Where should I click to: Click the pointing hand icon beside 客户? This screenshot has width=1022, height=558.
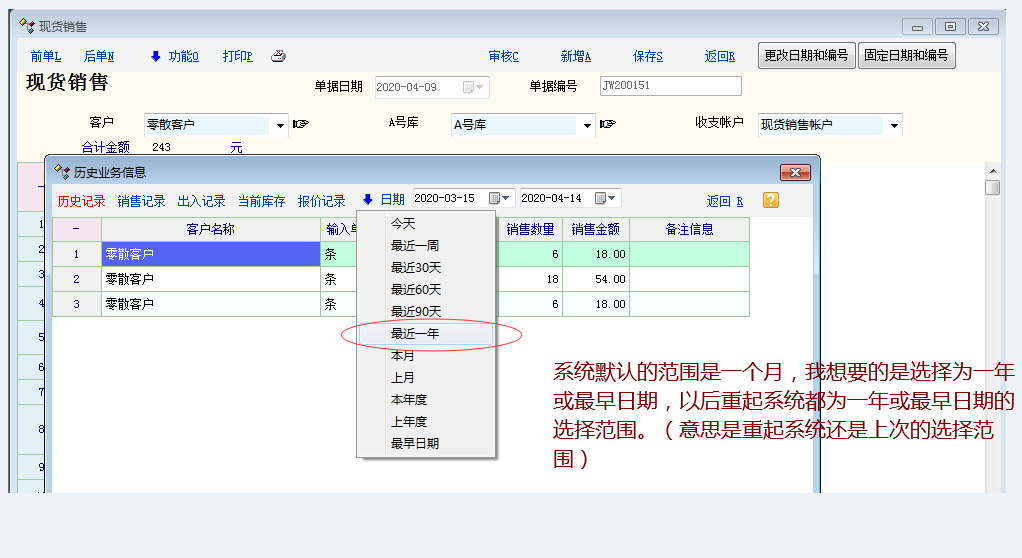(300, 125)
